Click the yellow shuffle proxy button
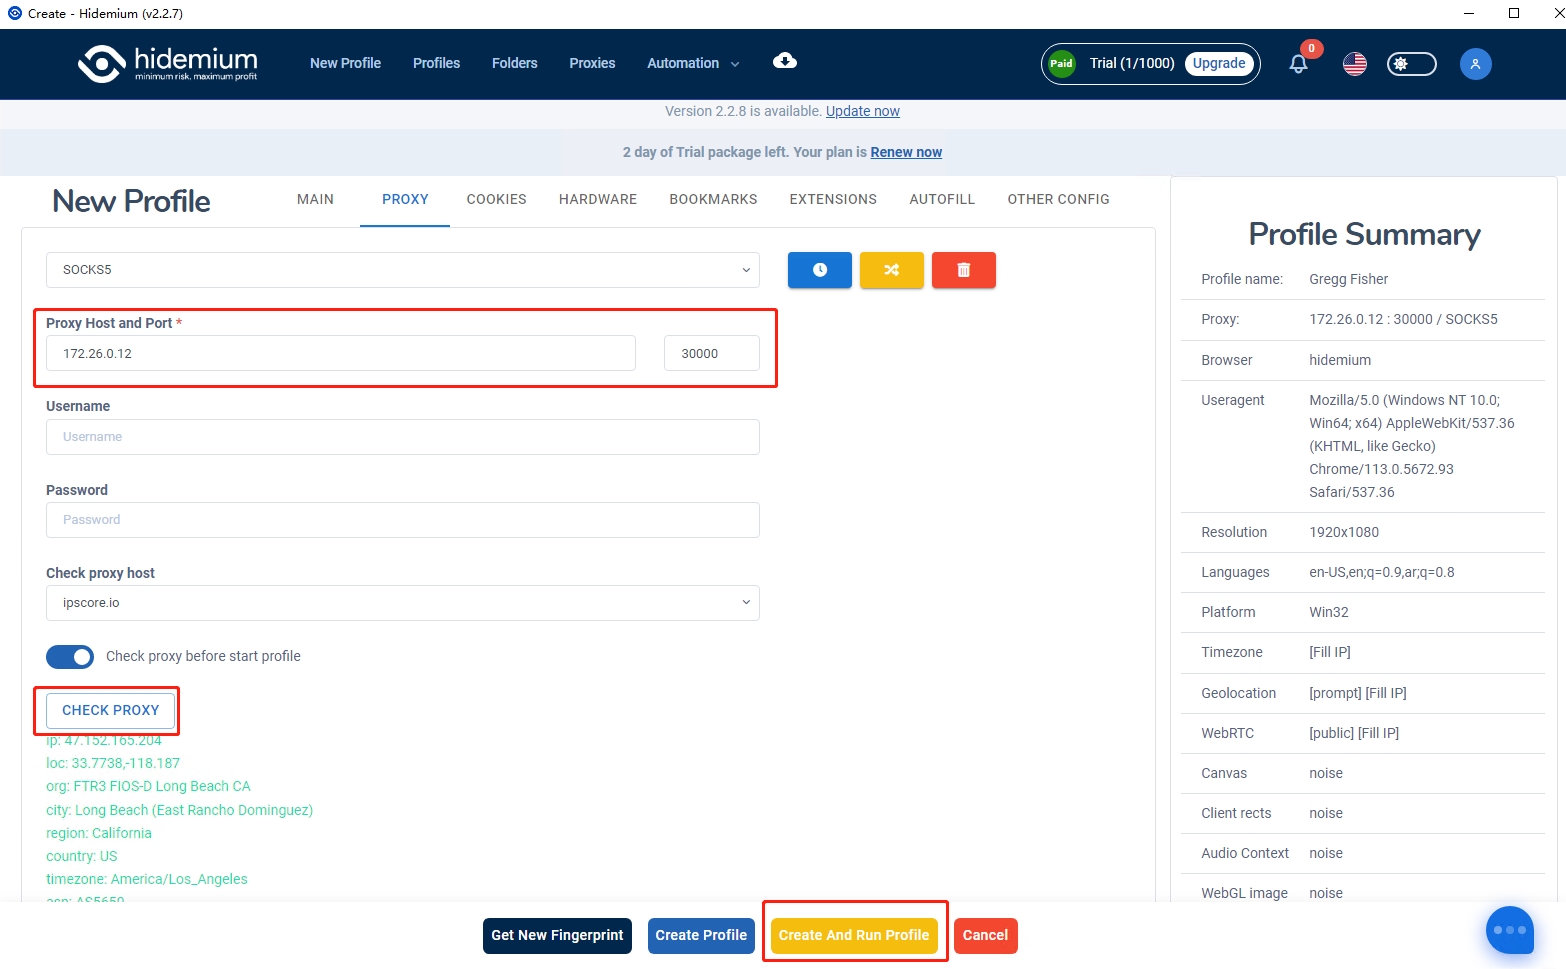The height and width of the screenshot is (969, 1566). pyautogui.click(x=891, y=270)
